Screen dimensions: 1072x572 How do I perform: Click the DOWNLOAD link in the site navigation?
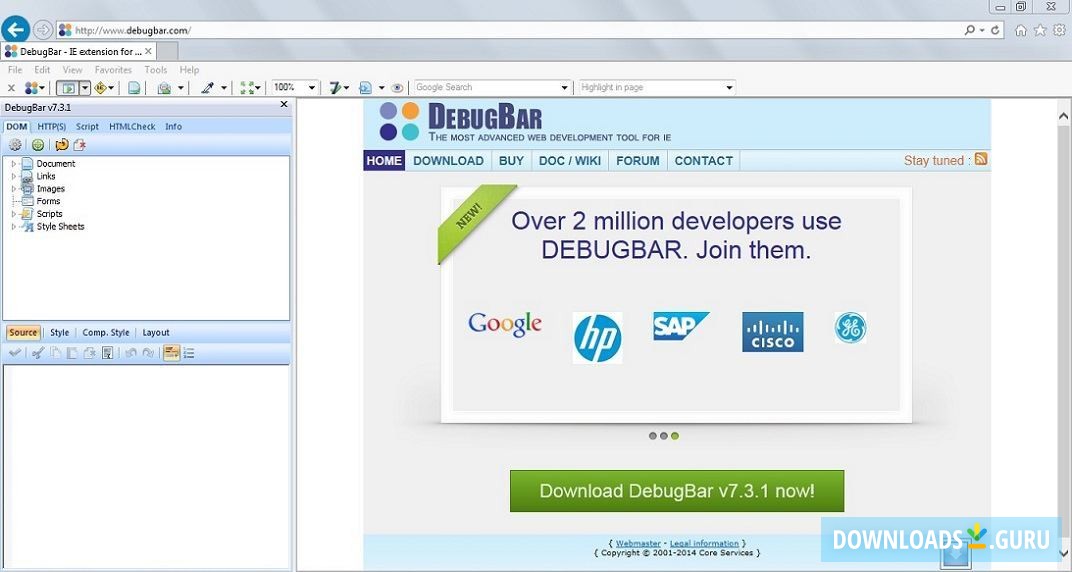coord(448,161)
